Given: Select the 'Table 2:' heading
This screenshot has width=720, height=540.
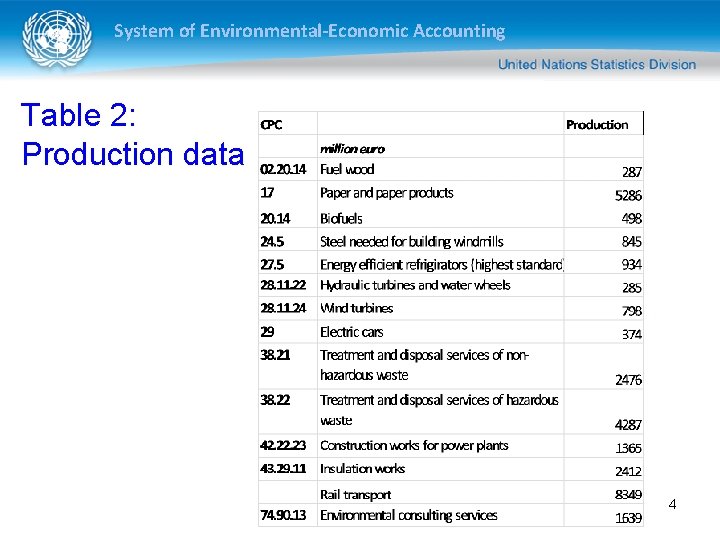Looking at the screenshot, I should tap(79, 115).
